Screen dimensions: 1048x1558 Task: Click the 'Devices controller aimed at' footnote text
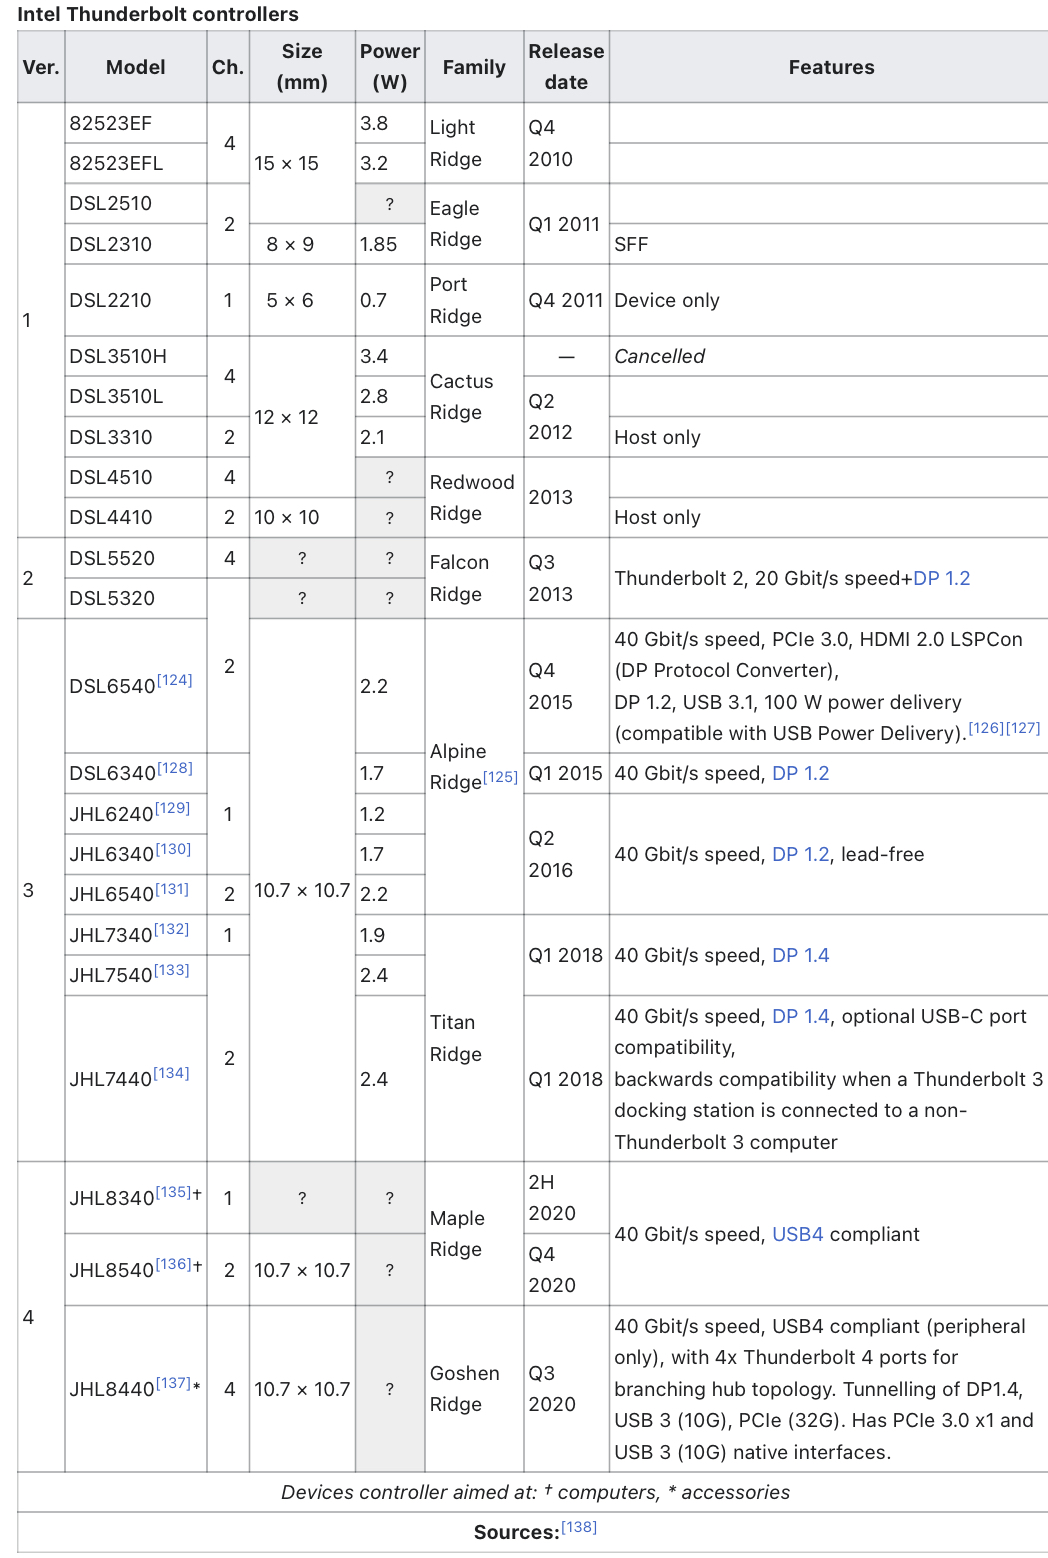pyautogui.click(x=535, y=1492)
